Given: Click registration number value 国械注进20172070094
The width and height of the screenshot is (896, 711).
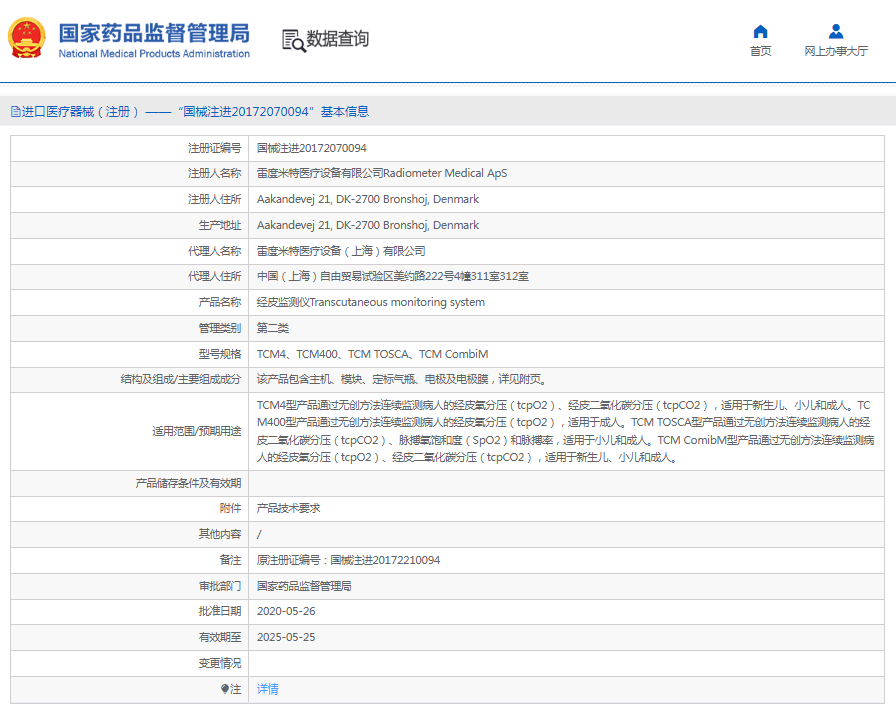Looking at the screenshot, I should click(311, 148).
